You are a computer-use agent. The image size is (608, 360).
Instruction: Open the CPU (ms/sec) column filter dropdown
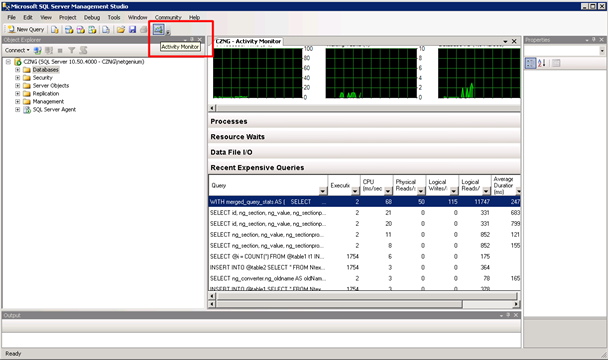tap(388, 191)
